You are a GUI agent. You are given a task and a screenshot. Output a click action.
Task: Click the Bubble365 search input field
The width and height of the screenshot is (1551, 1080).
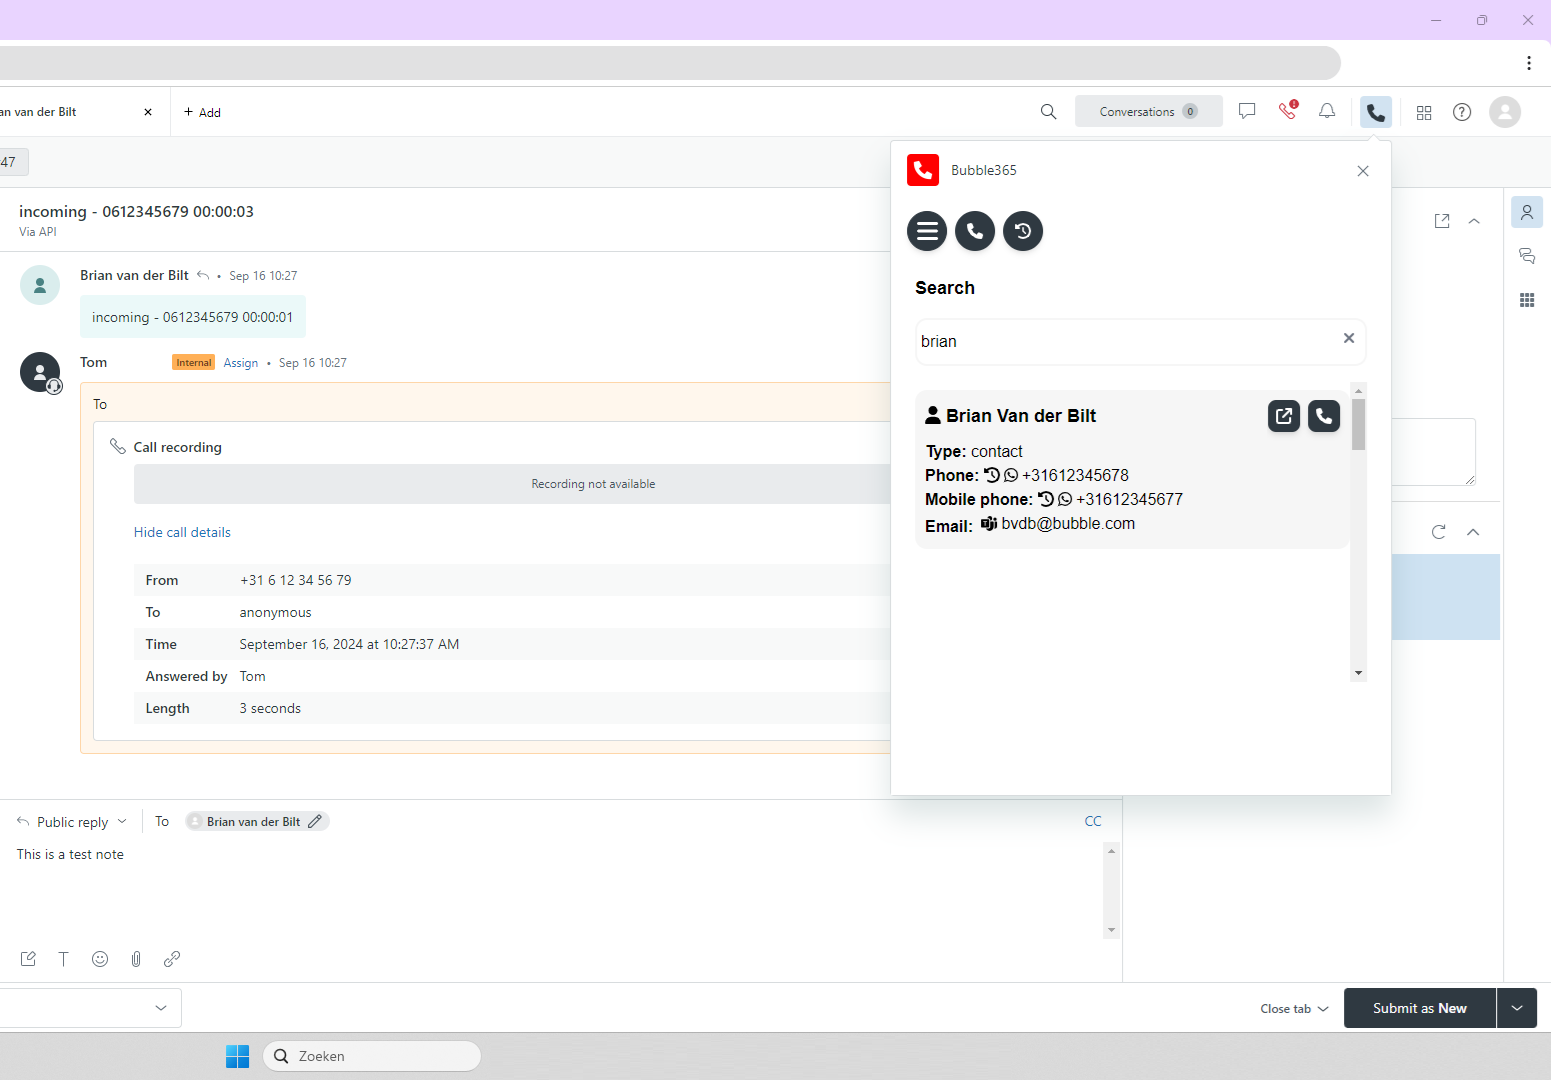[x=1125, y=342]
